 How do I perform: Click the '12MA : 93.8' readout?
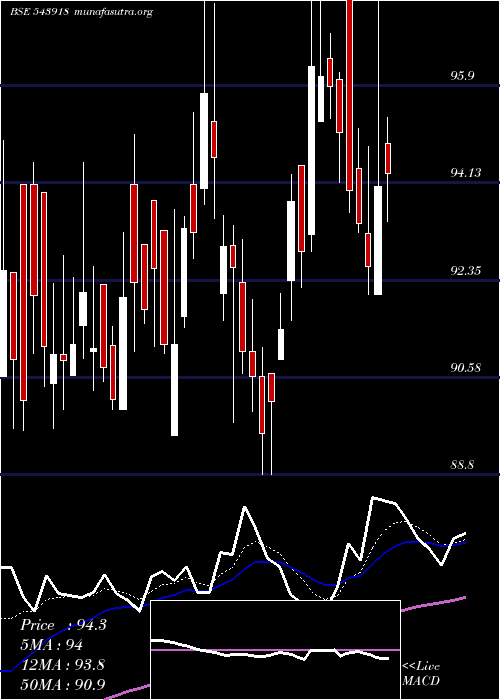pos(62,664)
